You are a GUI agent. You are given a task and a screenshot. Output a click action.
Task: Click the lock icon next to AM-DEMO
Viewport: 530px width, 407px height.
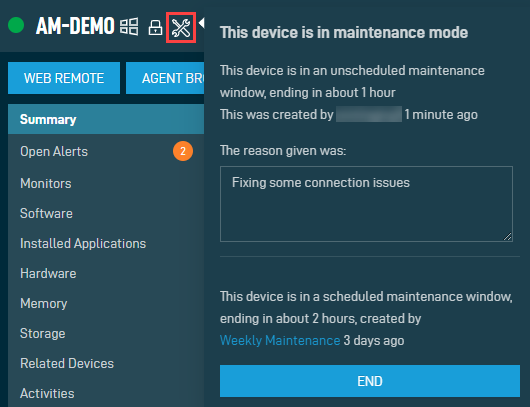[x=155, y=28]
